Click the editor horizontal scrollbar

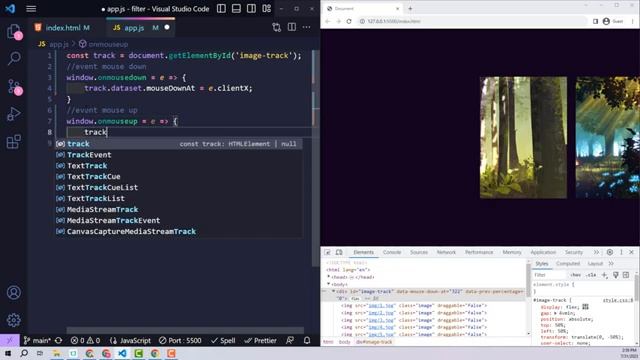185,330
